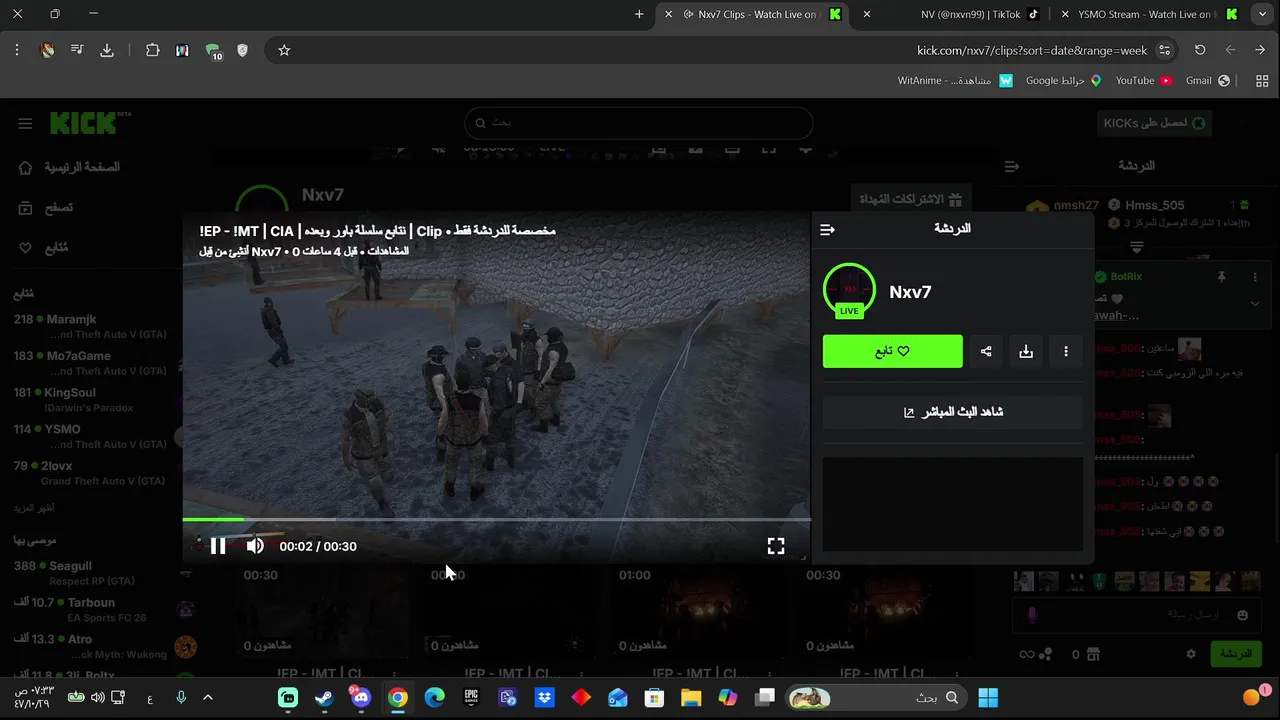Open Discord from the taskbar

click(361, 698)
